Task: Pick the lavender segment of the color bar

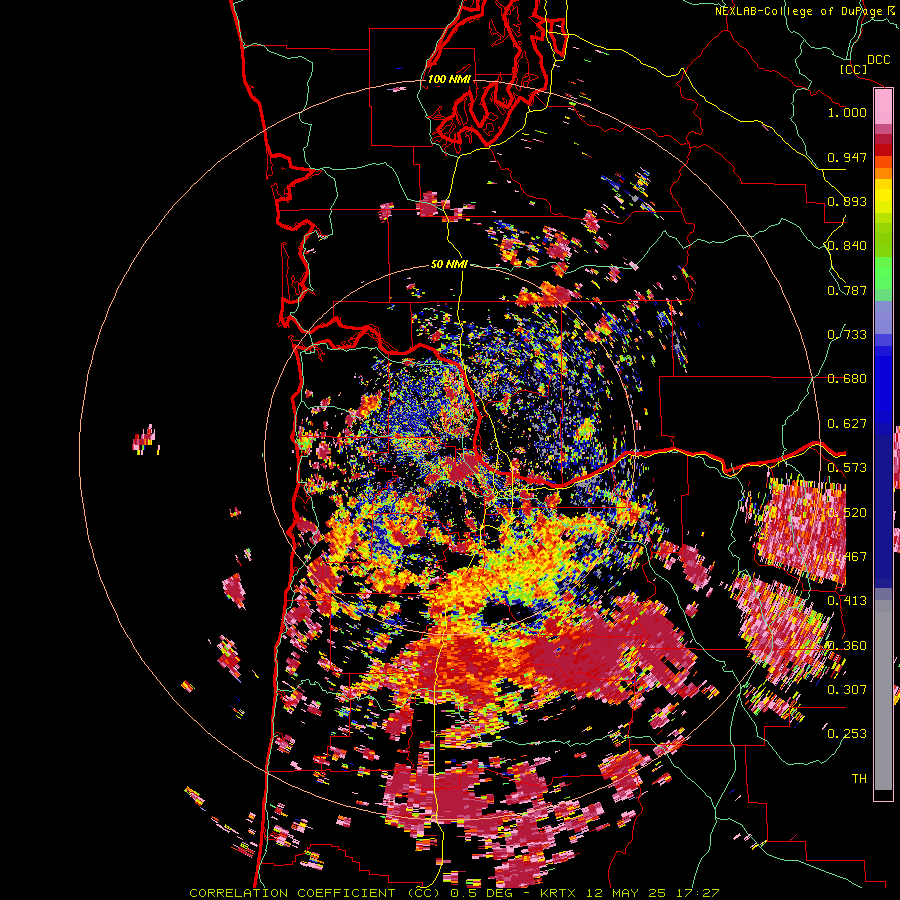Action: click(883, 317)
